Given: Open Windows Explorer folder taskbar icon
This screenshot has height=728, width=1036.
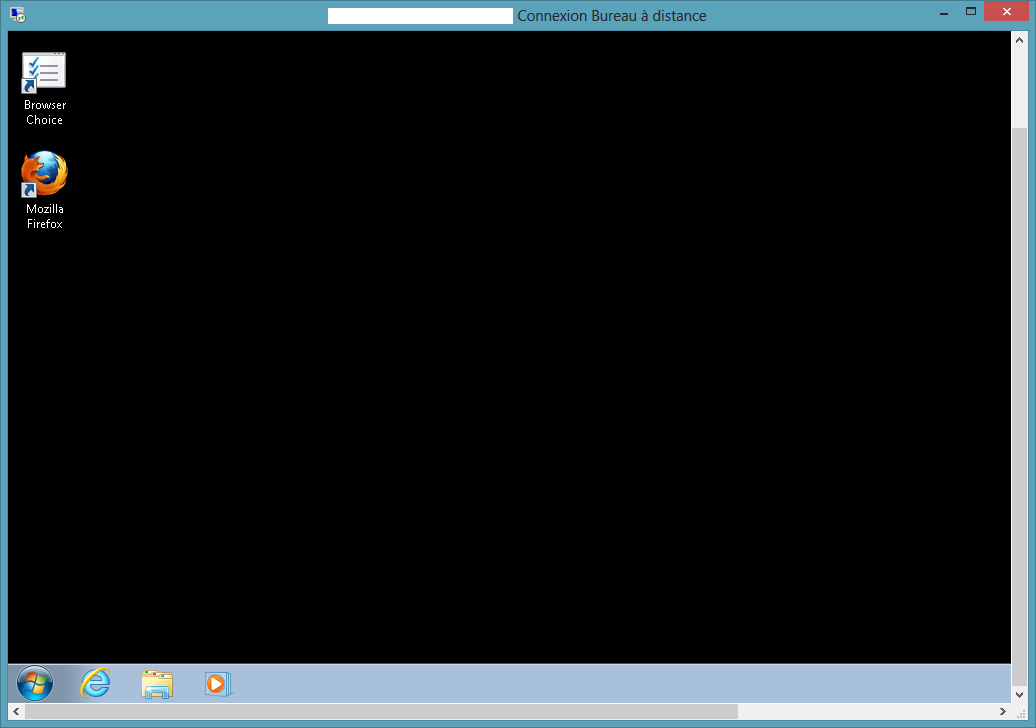Looking at the screenshot, I should click(x=157, y=684).
